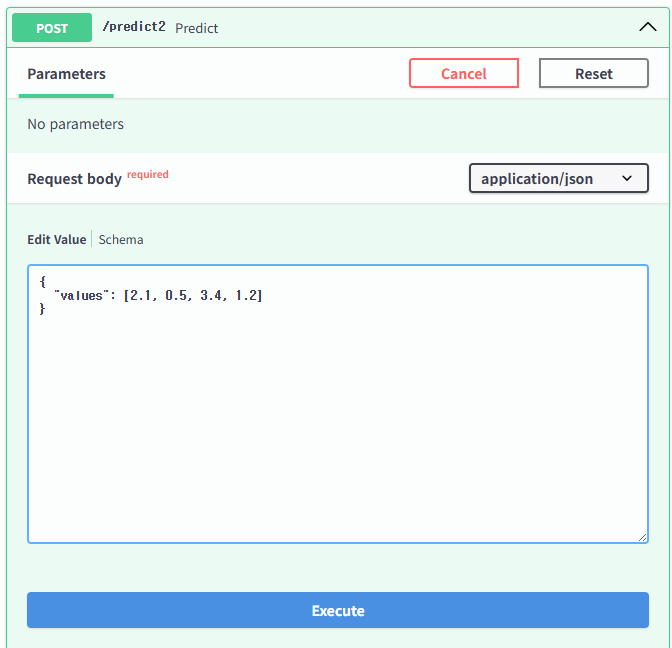Image resolution: width=672 pixels, height=648 pixels.
Task: Switch to the Edit Value view
Action: click(x=56, y=240)
